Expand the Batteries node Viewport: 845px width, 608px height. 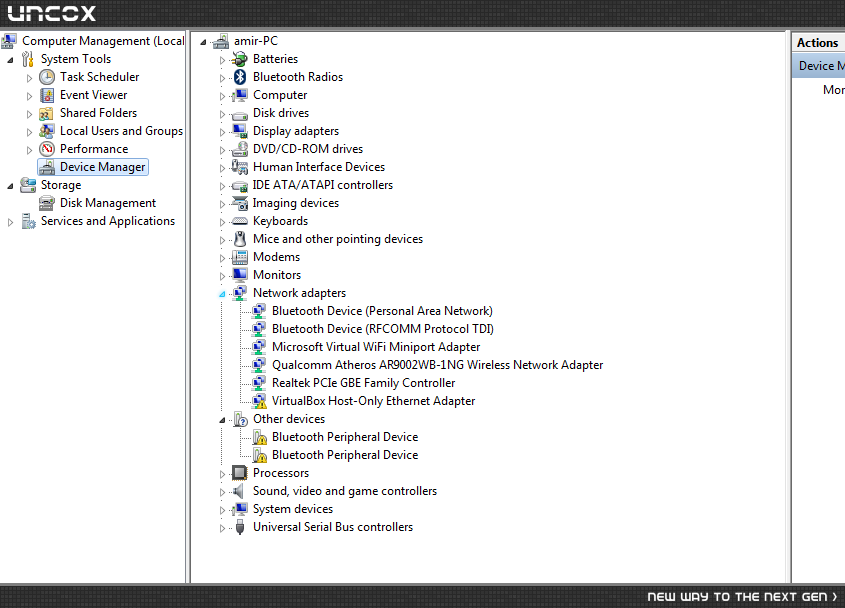pyautogui.click(x=222, y=60)
